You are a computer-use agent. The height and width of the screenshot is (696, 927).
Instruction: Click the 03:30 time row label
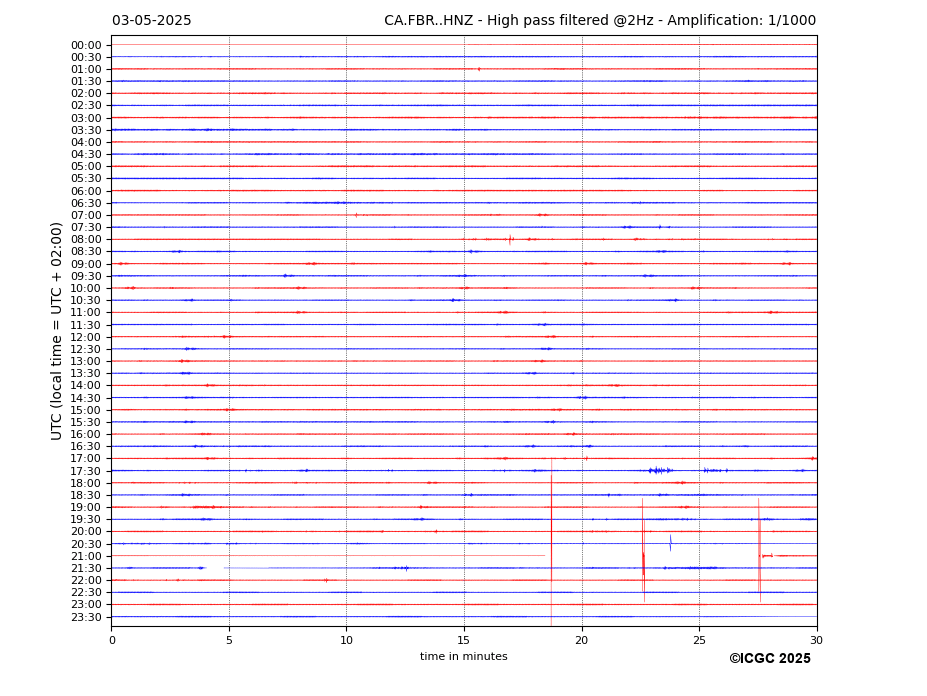click(86, 130)
